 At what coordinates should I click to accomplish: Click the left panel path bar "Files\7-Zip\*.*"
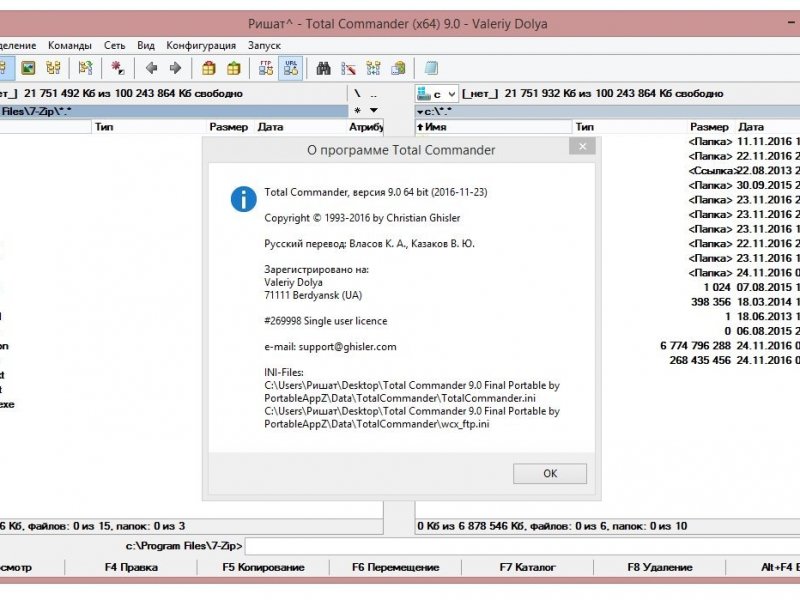coord(173,111)
